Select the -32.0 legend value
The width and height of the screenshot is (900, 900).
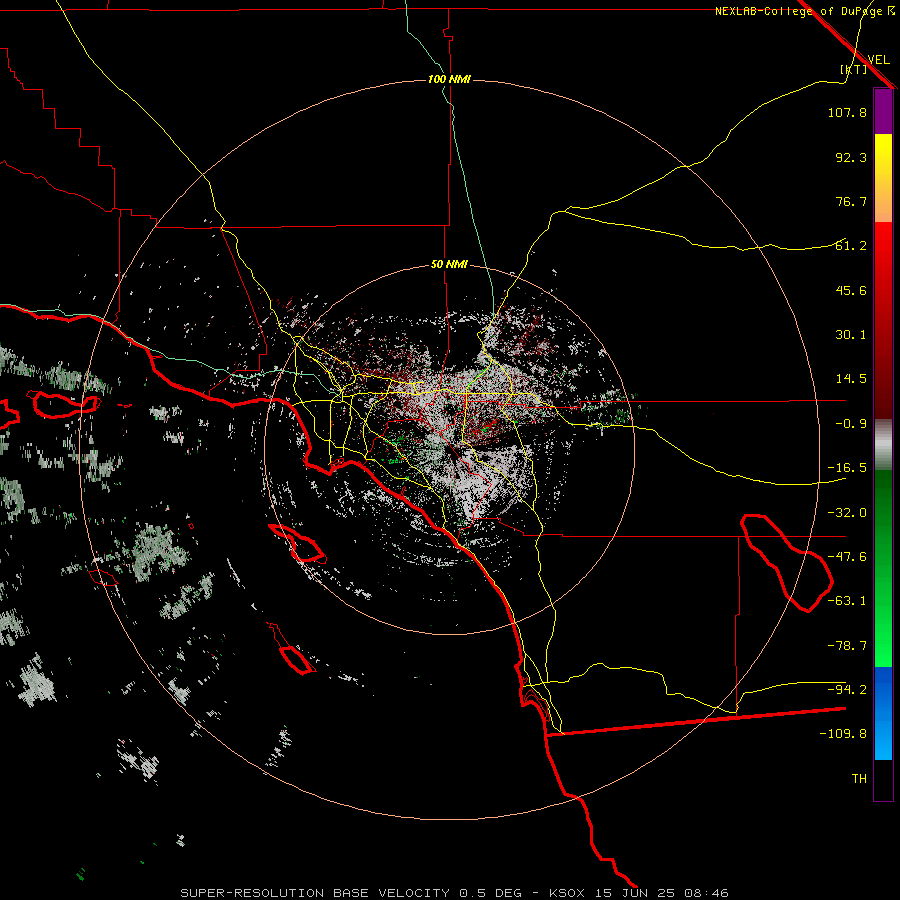847,513
